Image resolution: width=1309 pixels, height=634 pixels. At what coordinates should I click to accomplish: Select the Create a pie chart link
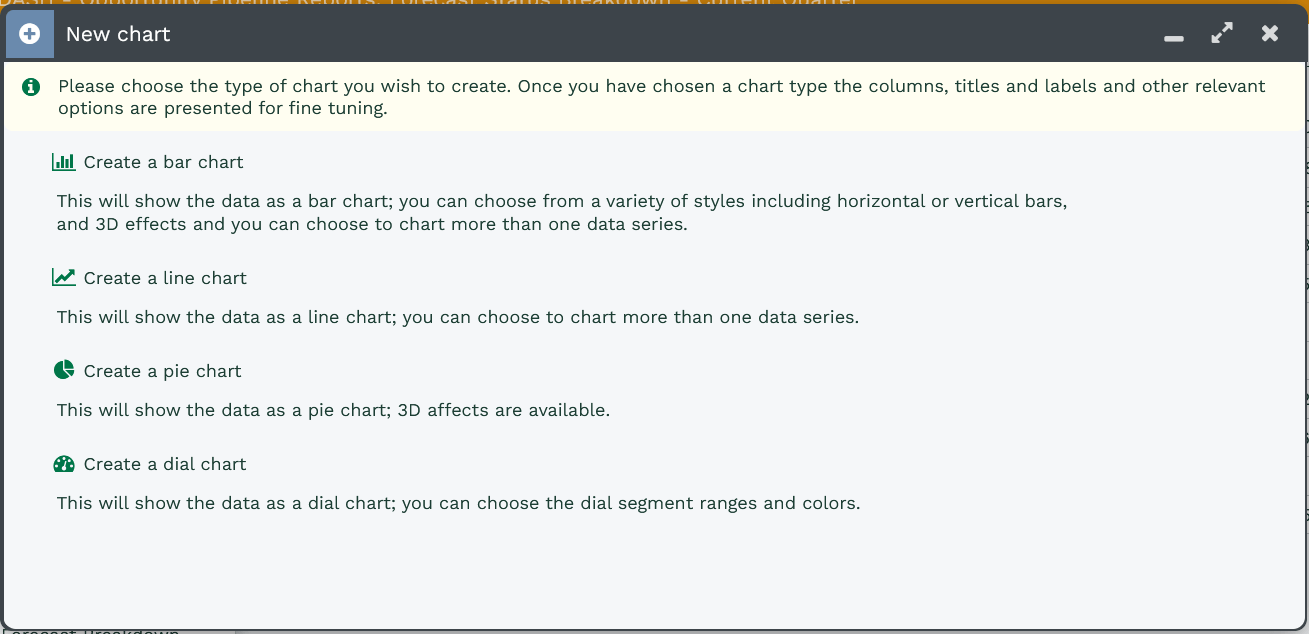click(163, 371)
